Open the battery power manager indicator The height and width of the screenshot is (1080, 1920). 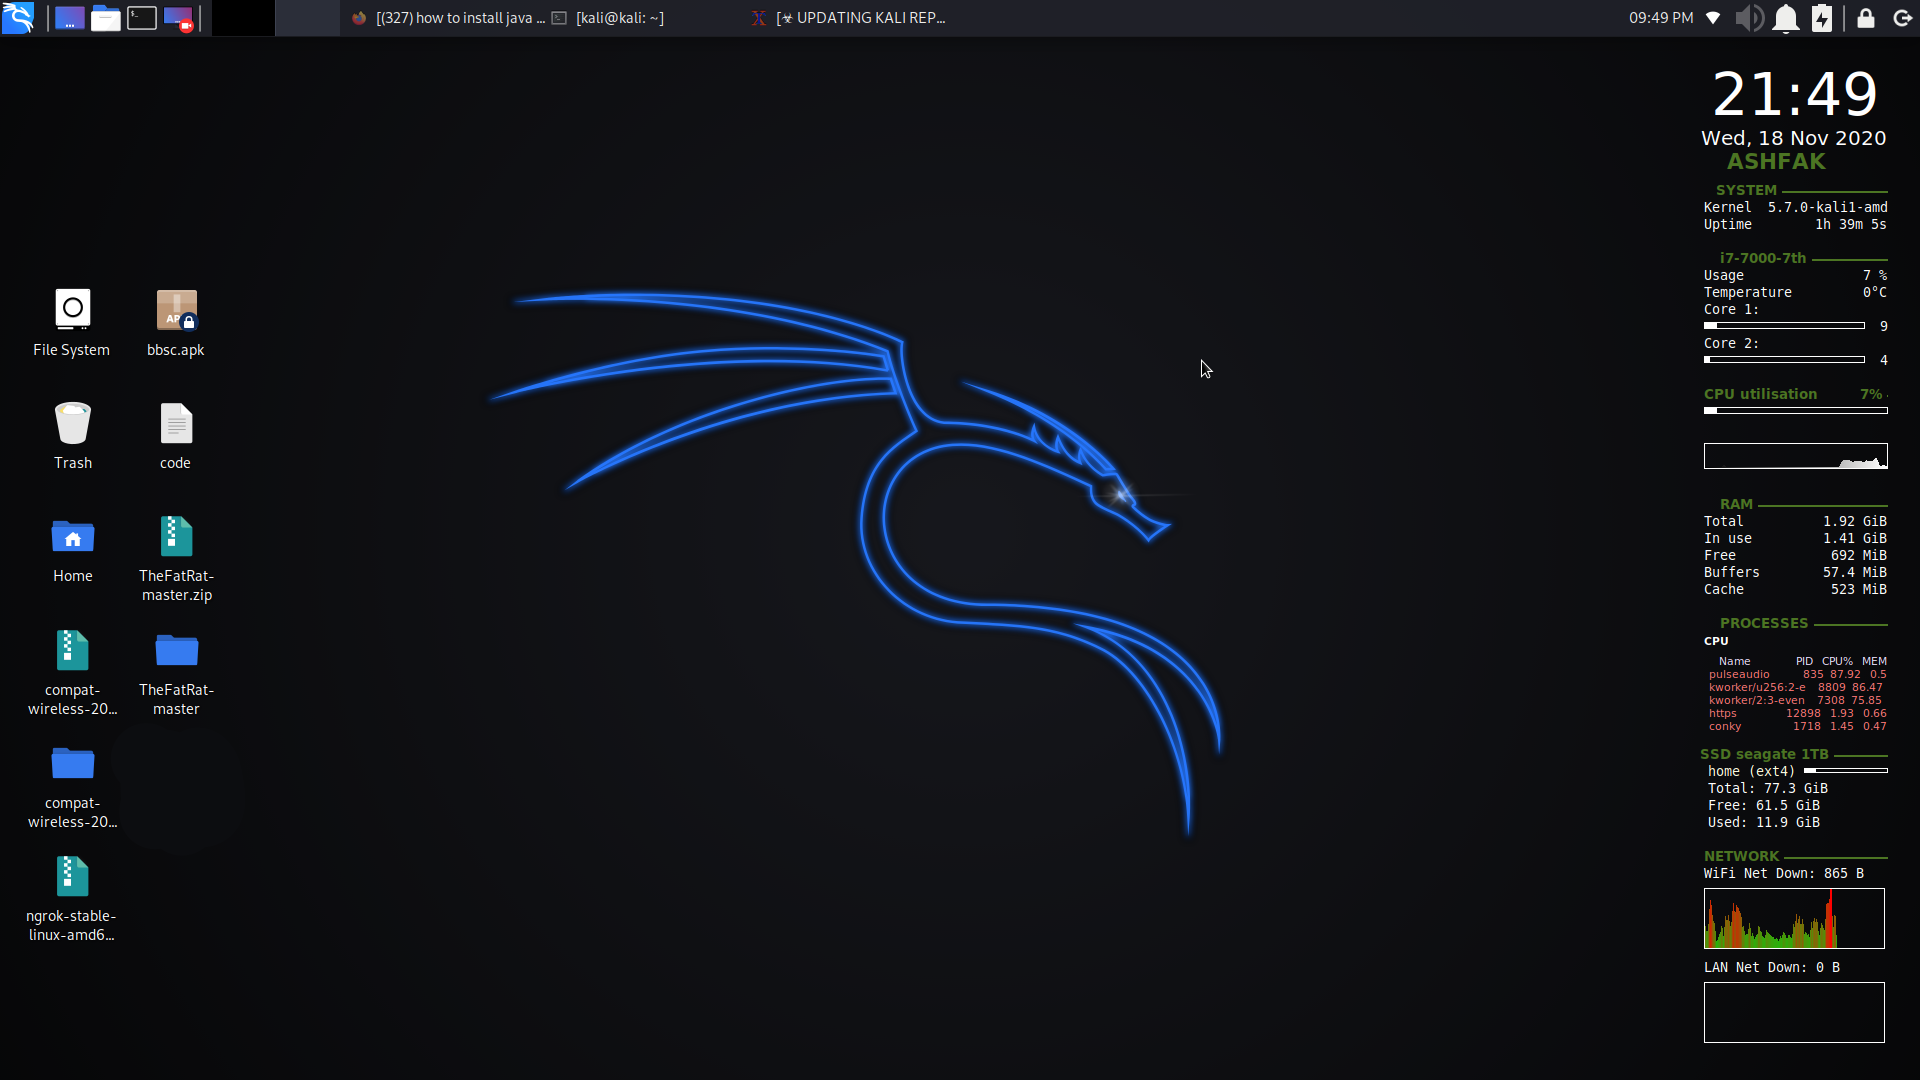(x=1822, y=18)
